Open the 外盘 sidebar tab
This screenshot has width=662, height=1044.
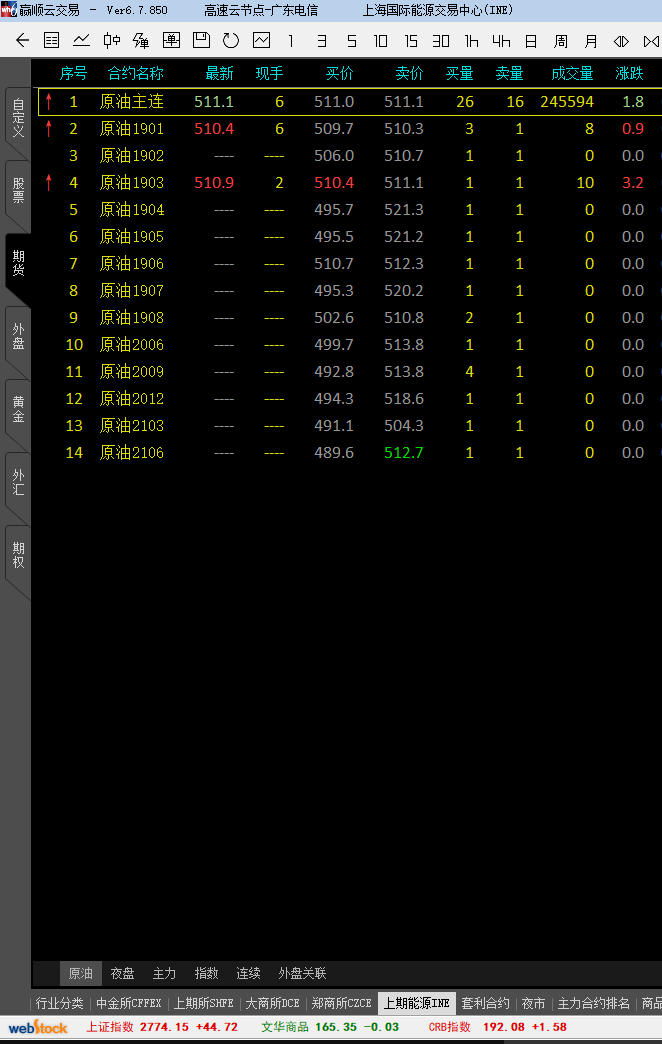click(18, 337)
